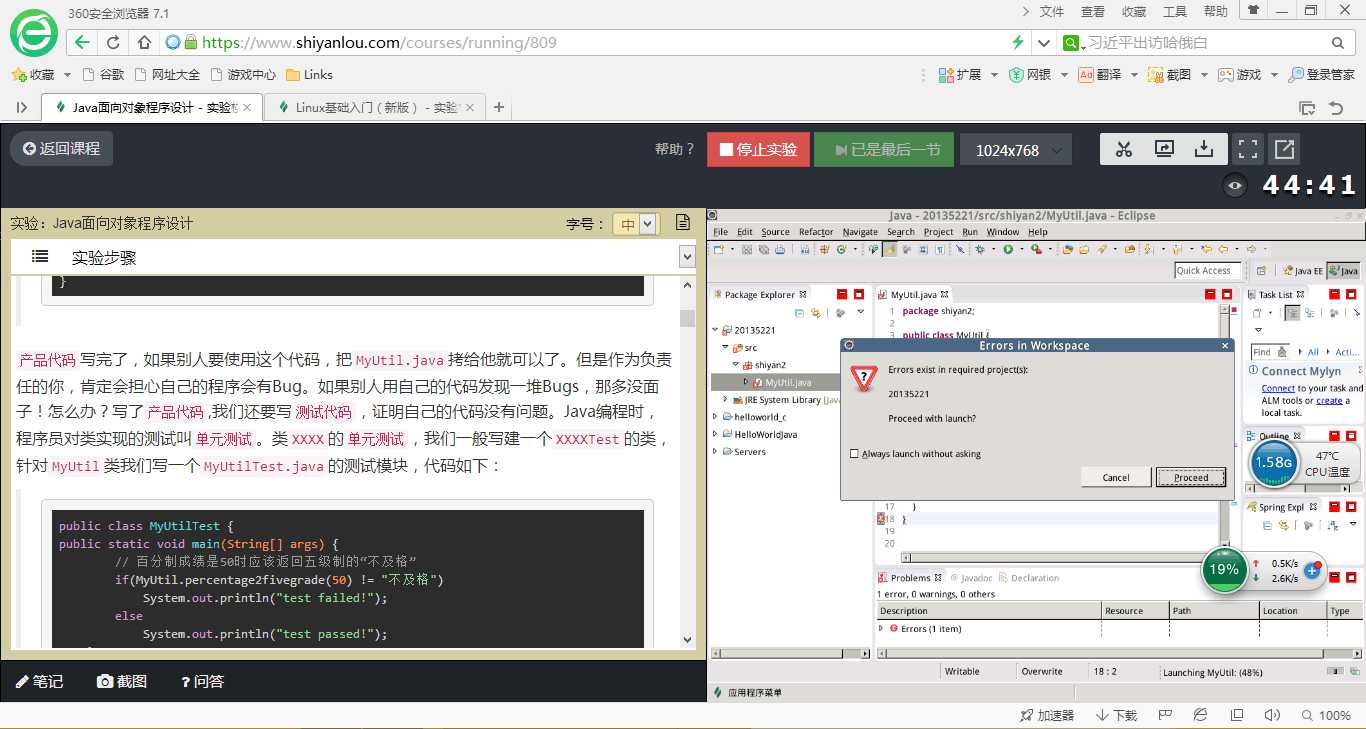Click the screen share icon in the lab toolbar

coord(1164,149)
